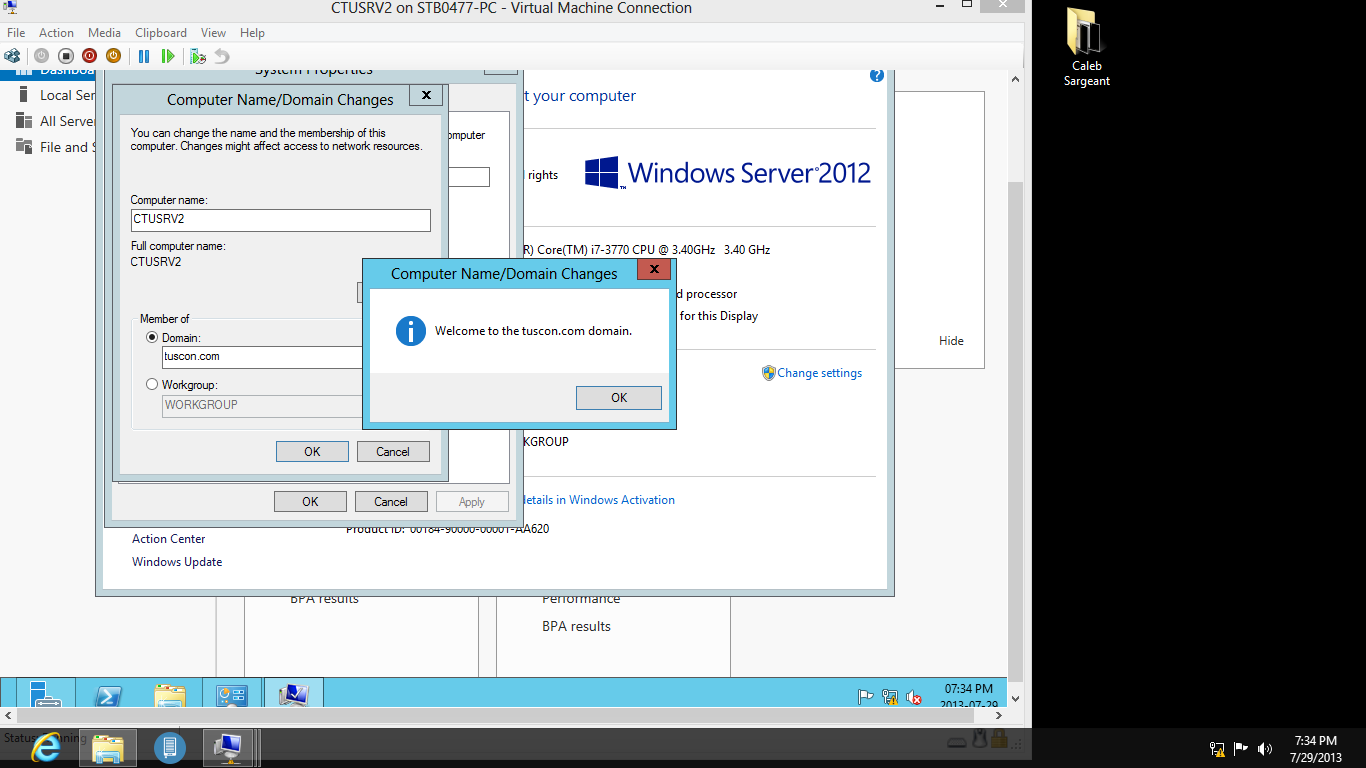Click the guest network tray icon
The width and height of the screenshot is (1366, 768).
click(890, 697)
